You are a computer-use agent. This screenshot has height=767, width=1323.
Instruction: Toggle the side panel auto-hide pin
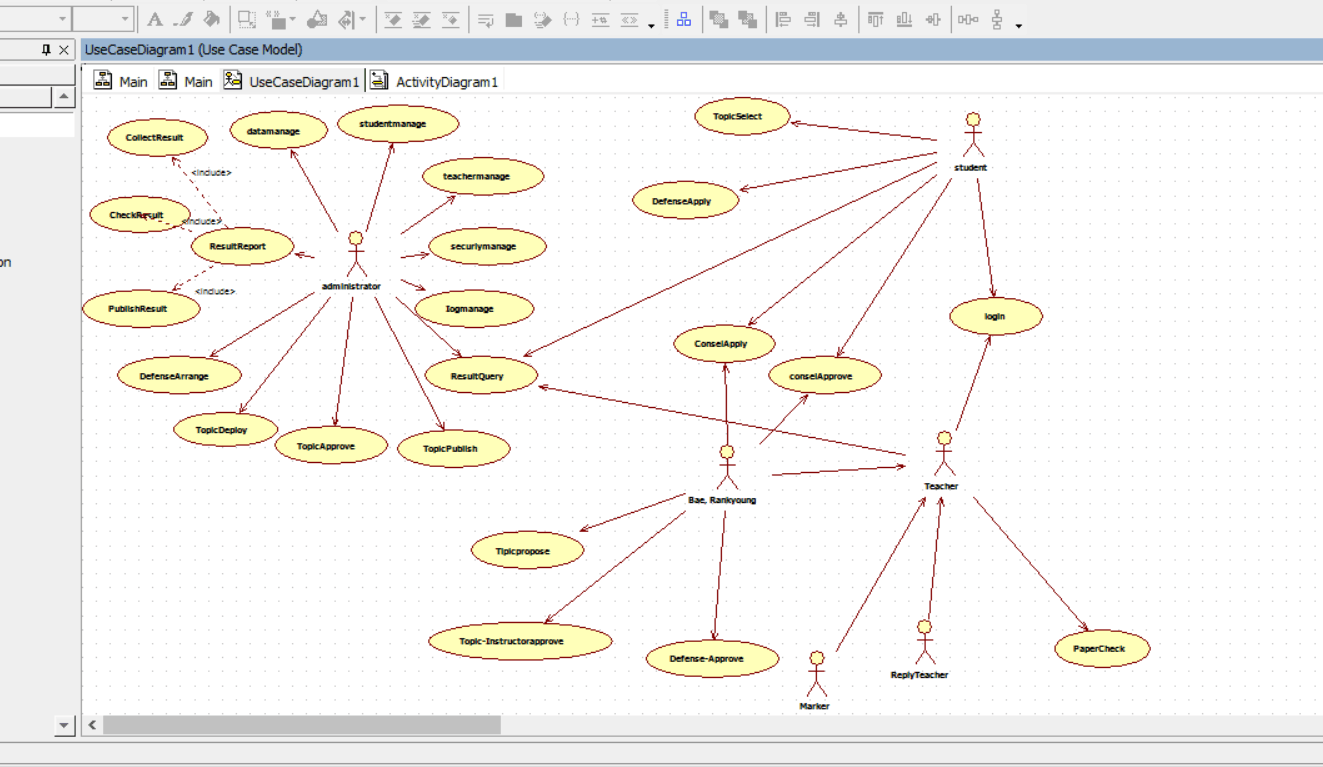46,50
